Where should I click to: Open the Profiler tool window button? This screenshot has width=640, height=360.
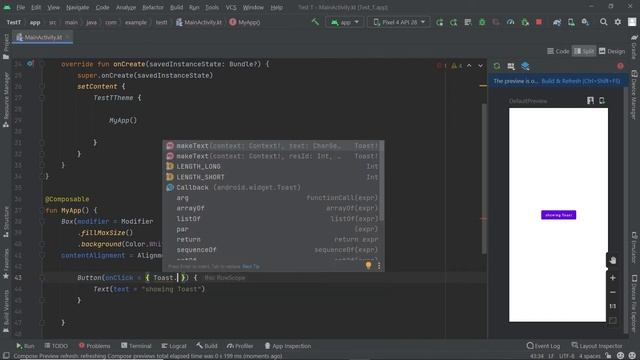240,346
